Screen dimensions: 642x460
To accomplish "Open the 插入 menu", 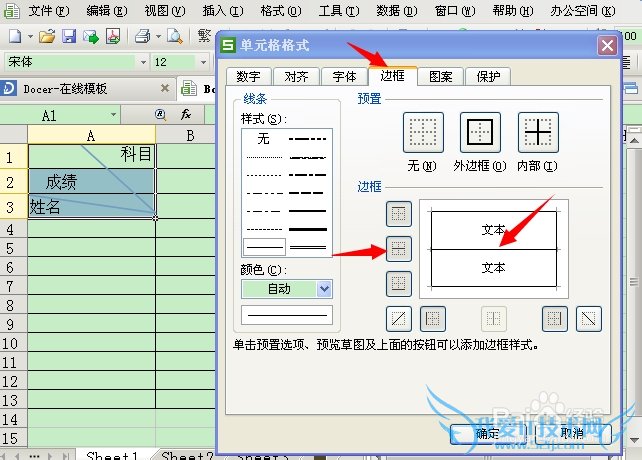I will (223, 11).
